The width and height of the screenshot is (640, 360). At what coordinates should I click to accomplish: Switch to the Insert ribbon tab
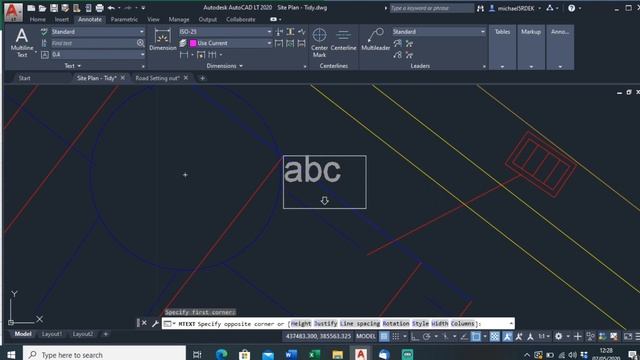point(62,19)
